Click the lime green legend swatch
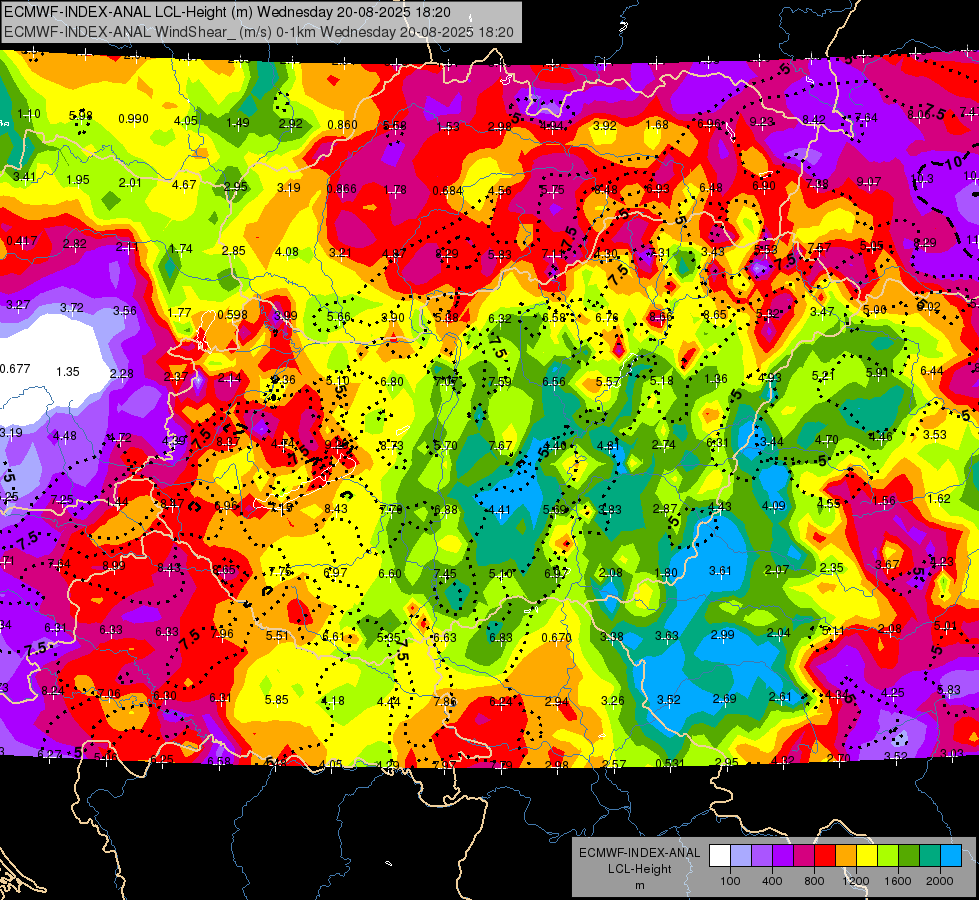 tap(888, 856)
